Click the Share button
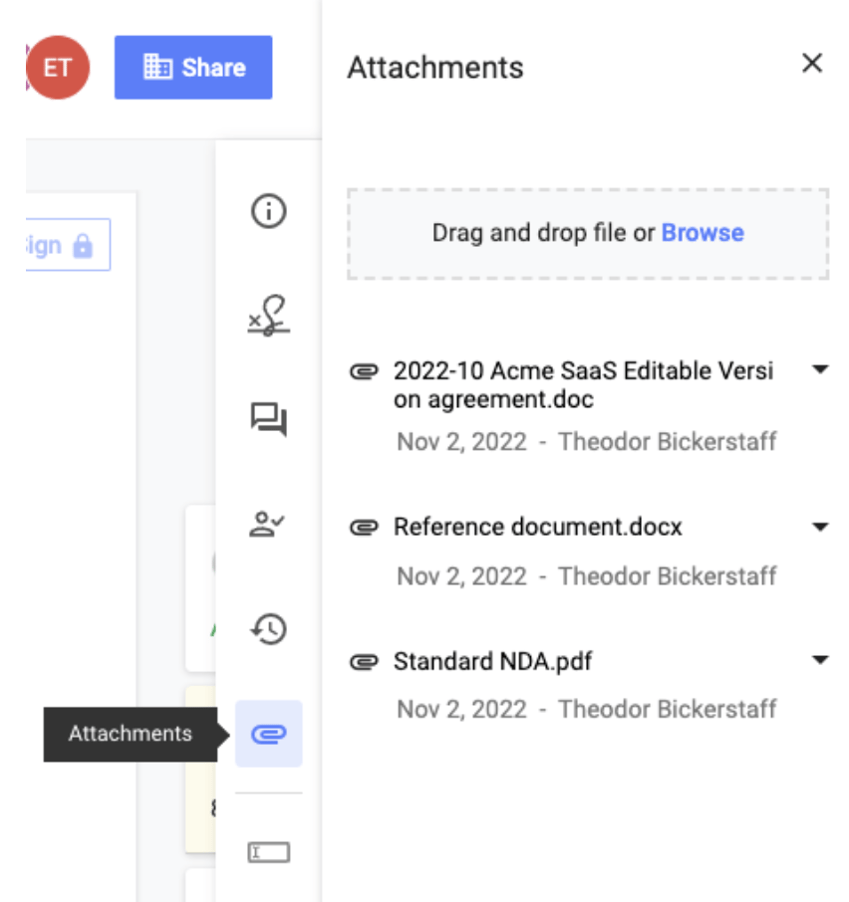 [193, 67]
